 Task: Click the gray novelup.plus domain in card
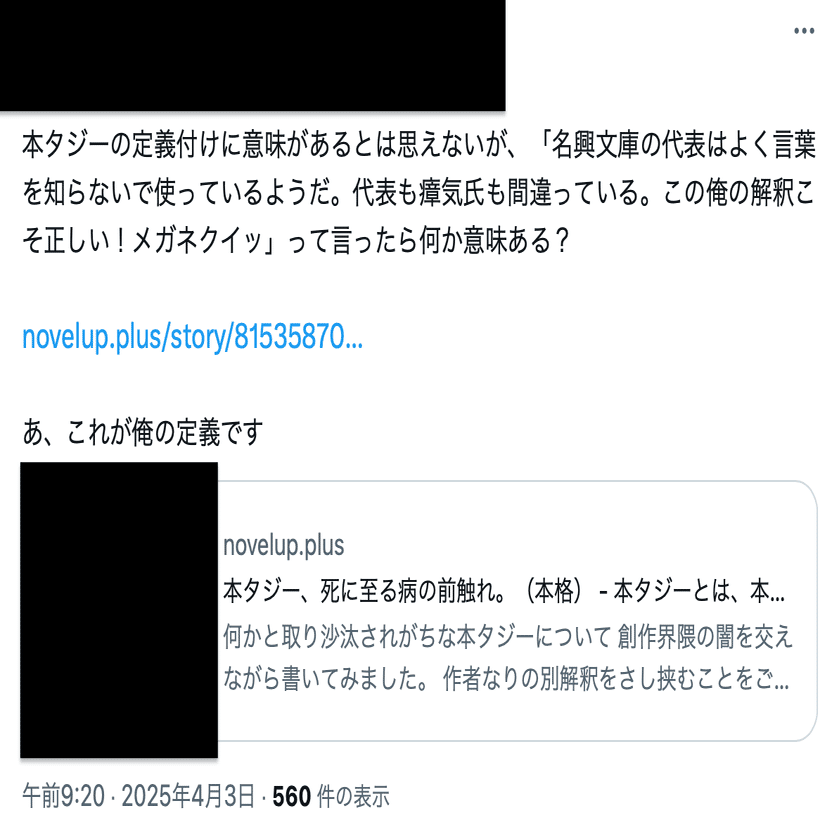[x=284, y=545]
